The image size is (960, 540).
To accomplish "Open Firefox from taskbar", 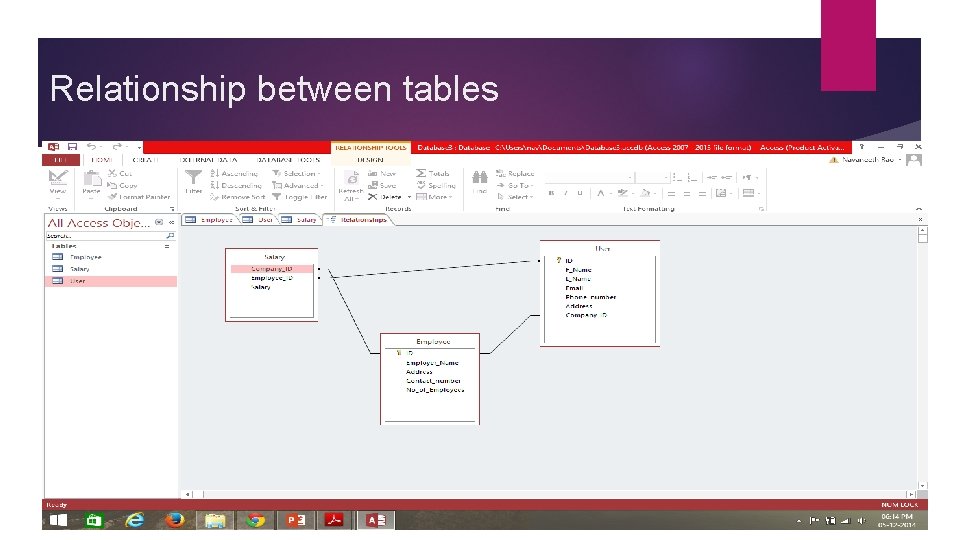I will [x=174, y=520].
